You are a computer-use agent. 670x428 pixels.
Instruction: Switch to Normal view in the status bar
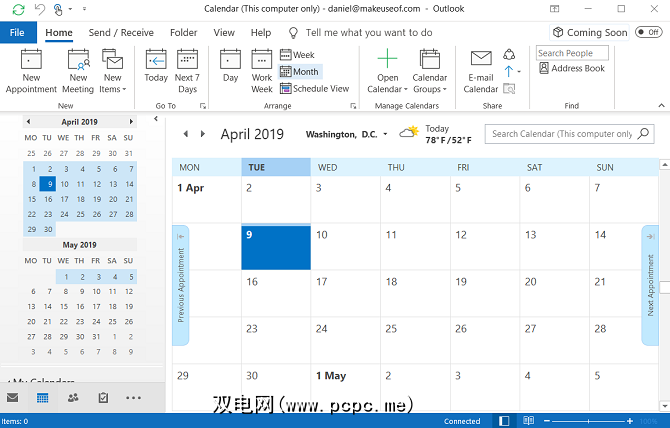coord(504,421)
